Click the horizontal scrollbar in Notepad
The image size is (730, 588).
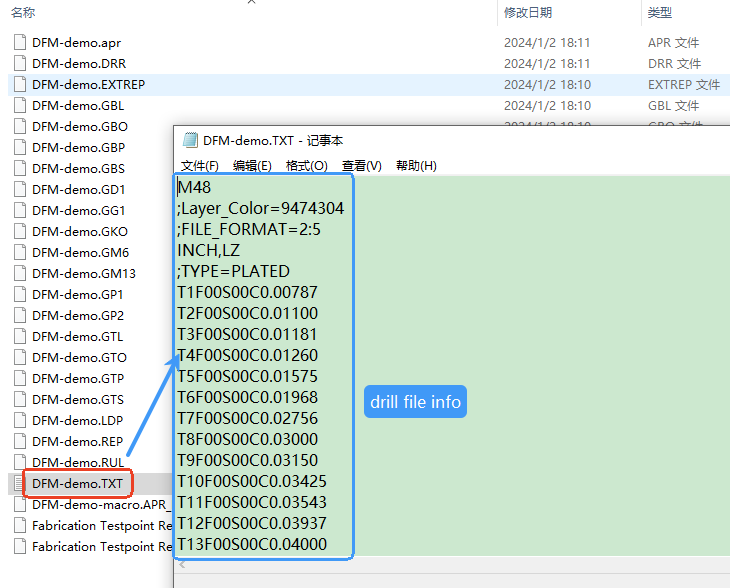click(x=450, y=565)
